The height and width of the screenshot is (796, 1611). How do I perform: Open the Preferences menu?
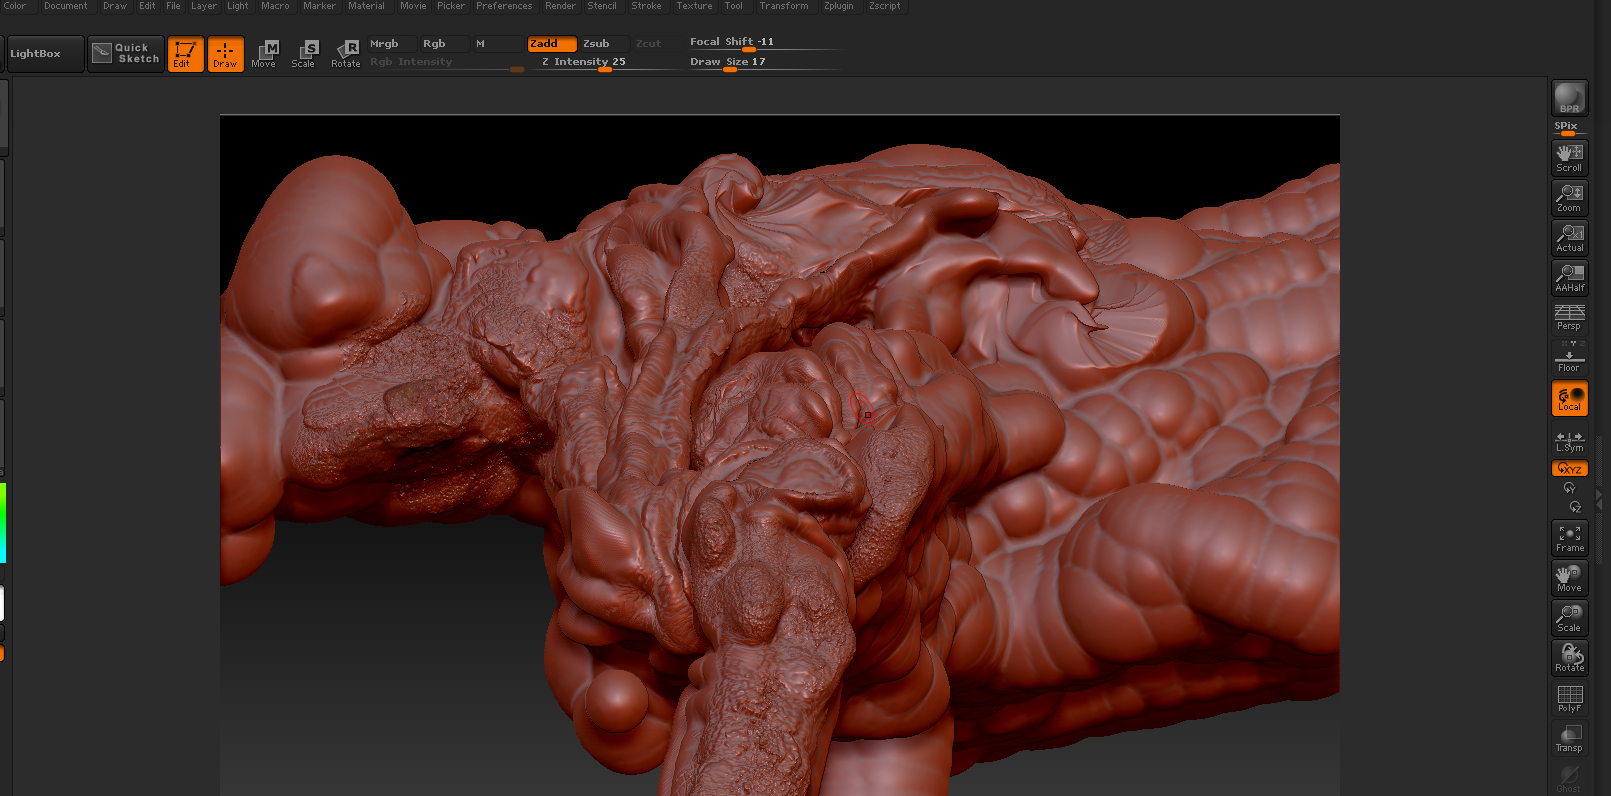tap(504, 6)
